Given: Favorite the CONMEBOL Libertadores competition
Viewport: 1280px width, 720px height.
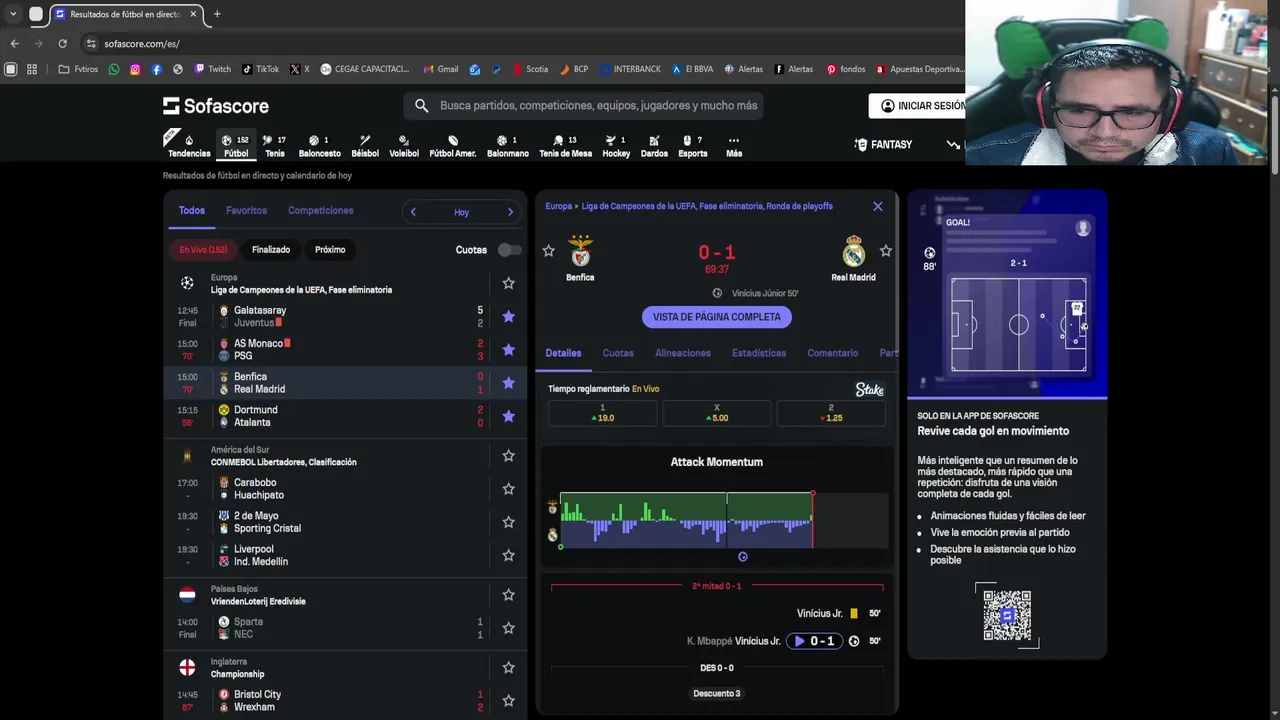Looking at the screenshot, I should click(x=508, y=456).
